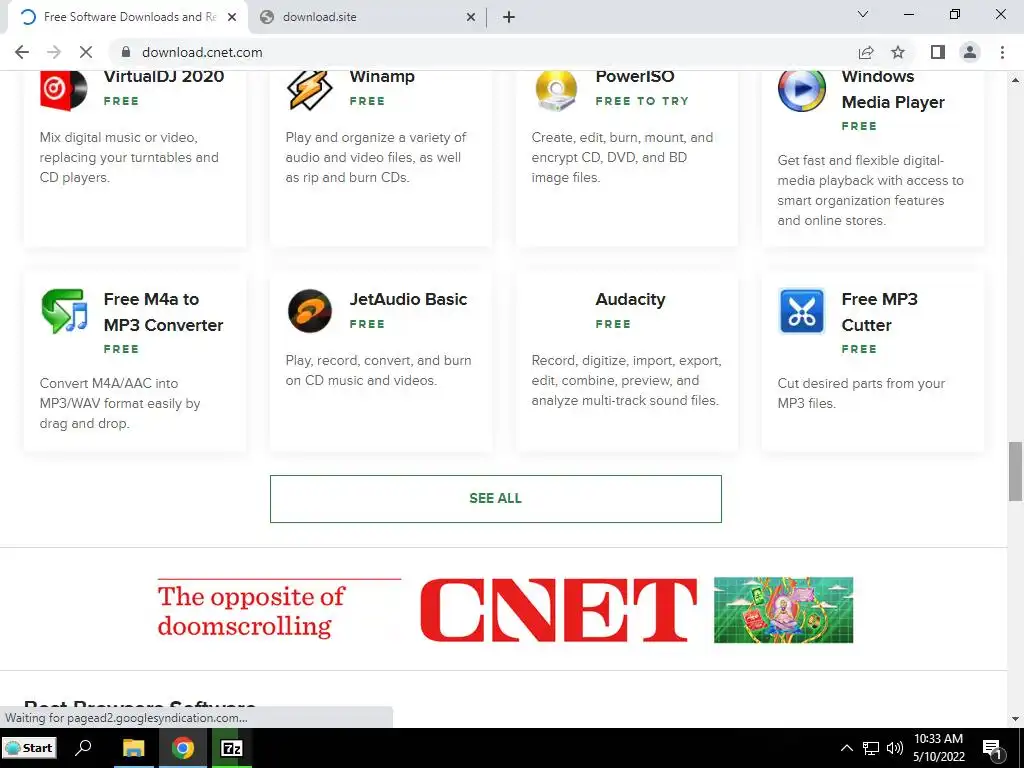1024x768 pixels.
Task: Open the Windows Media Player title link
Action: [x=893, y=89]
